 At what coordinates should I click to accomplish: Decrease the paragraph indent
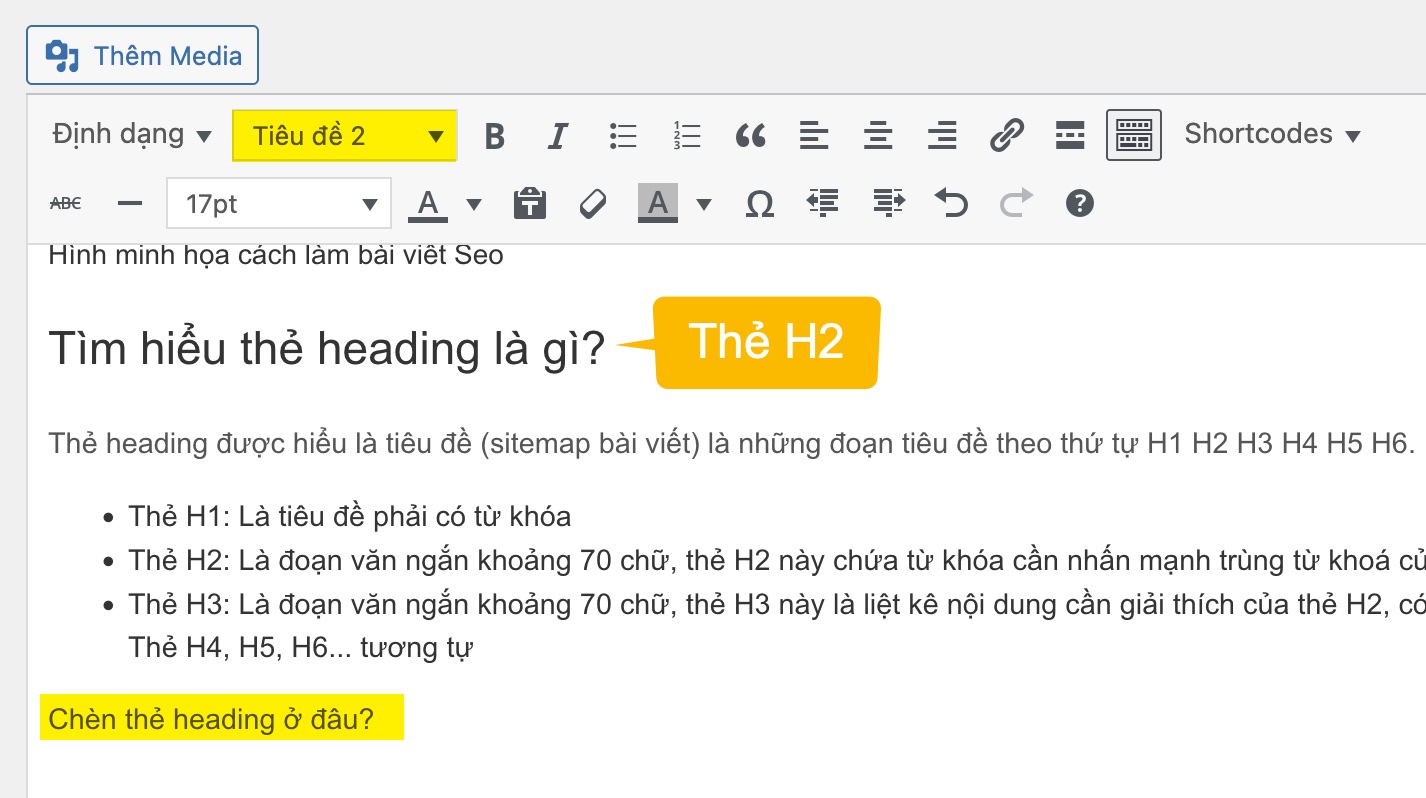pyautogui.click(x=822, y=204)
